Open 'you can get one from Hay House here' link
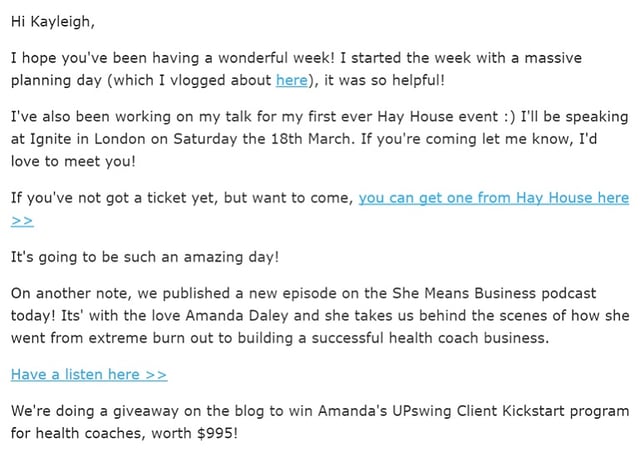The height and width of the screenshot is (452, 640). click(493, 198)
